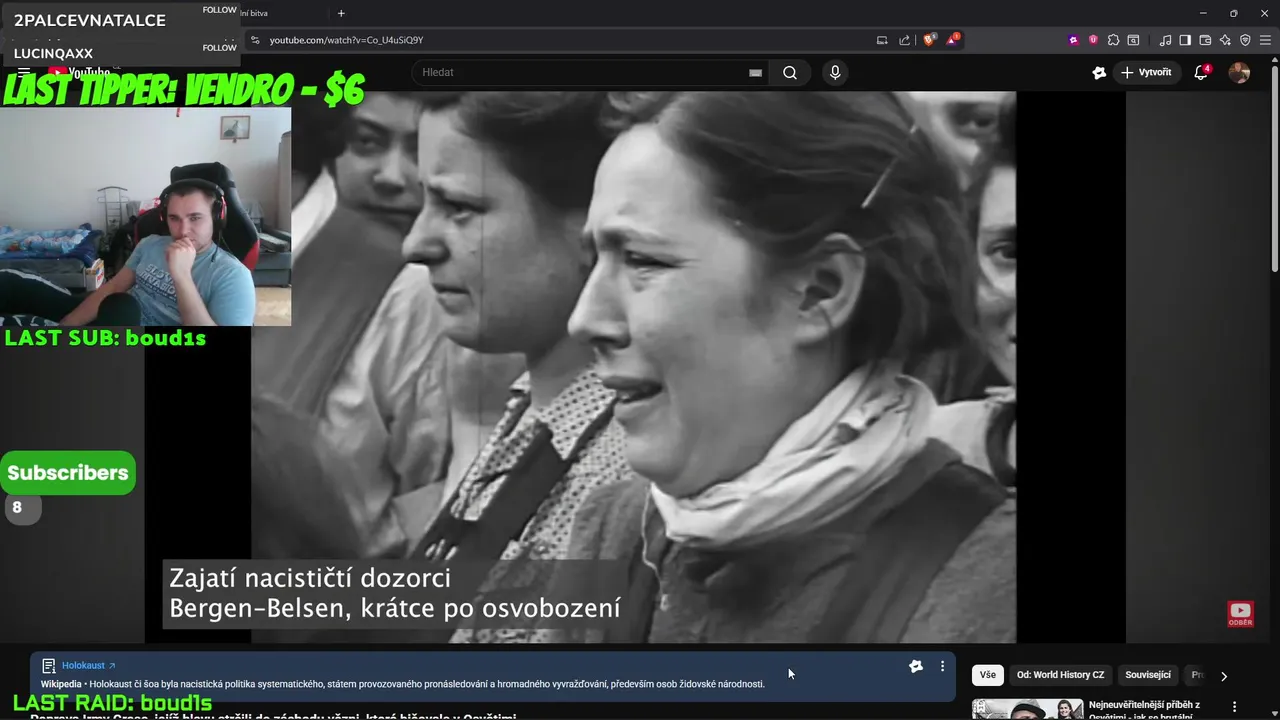Click the youtube.com address bar URL

click(346, 40)
